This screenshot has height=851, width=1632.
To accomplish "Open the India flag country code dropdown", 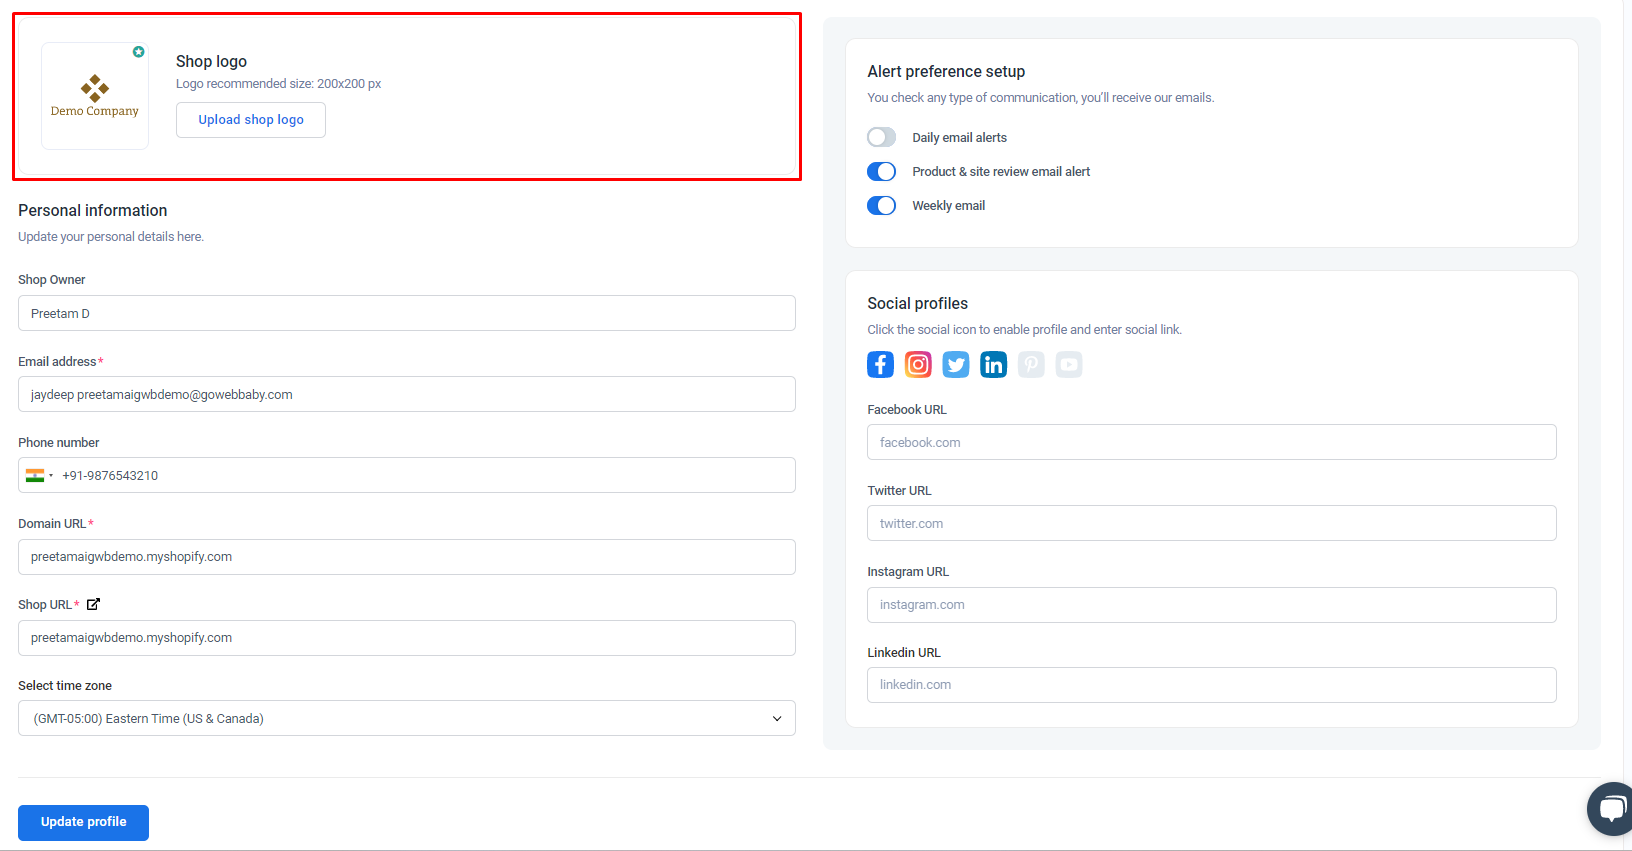I will [x=40, y=475].
